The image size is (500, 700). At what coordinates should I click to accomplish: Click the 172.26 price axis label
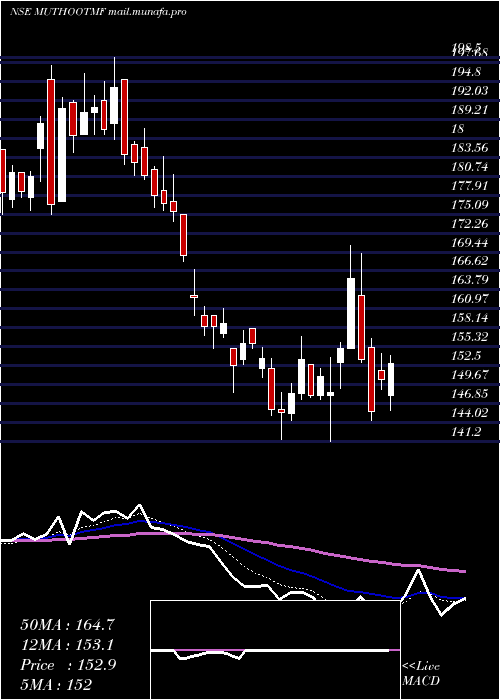(x=470, y=224)
